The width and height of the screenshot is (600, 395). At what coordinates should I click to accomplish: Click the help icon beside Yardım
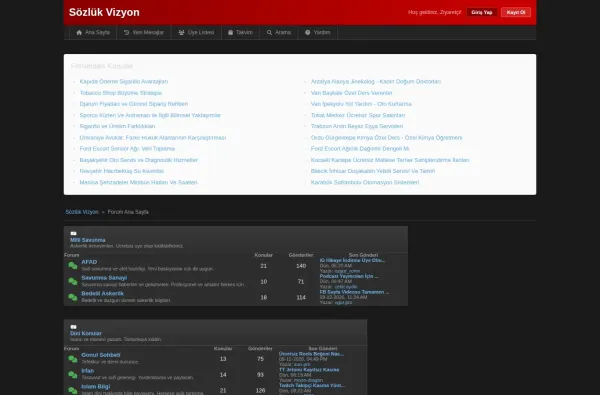[x=308, y=33]
